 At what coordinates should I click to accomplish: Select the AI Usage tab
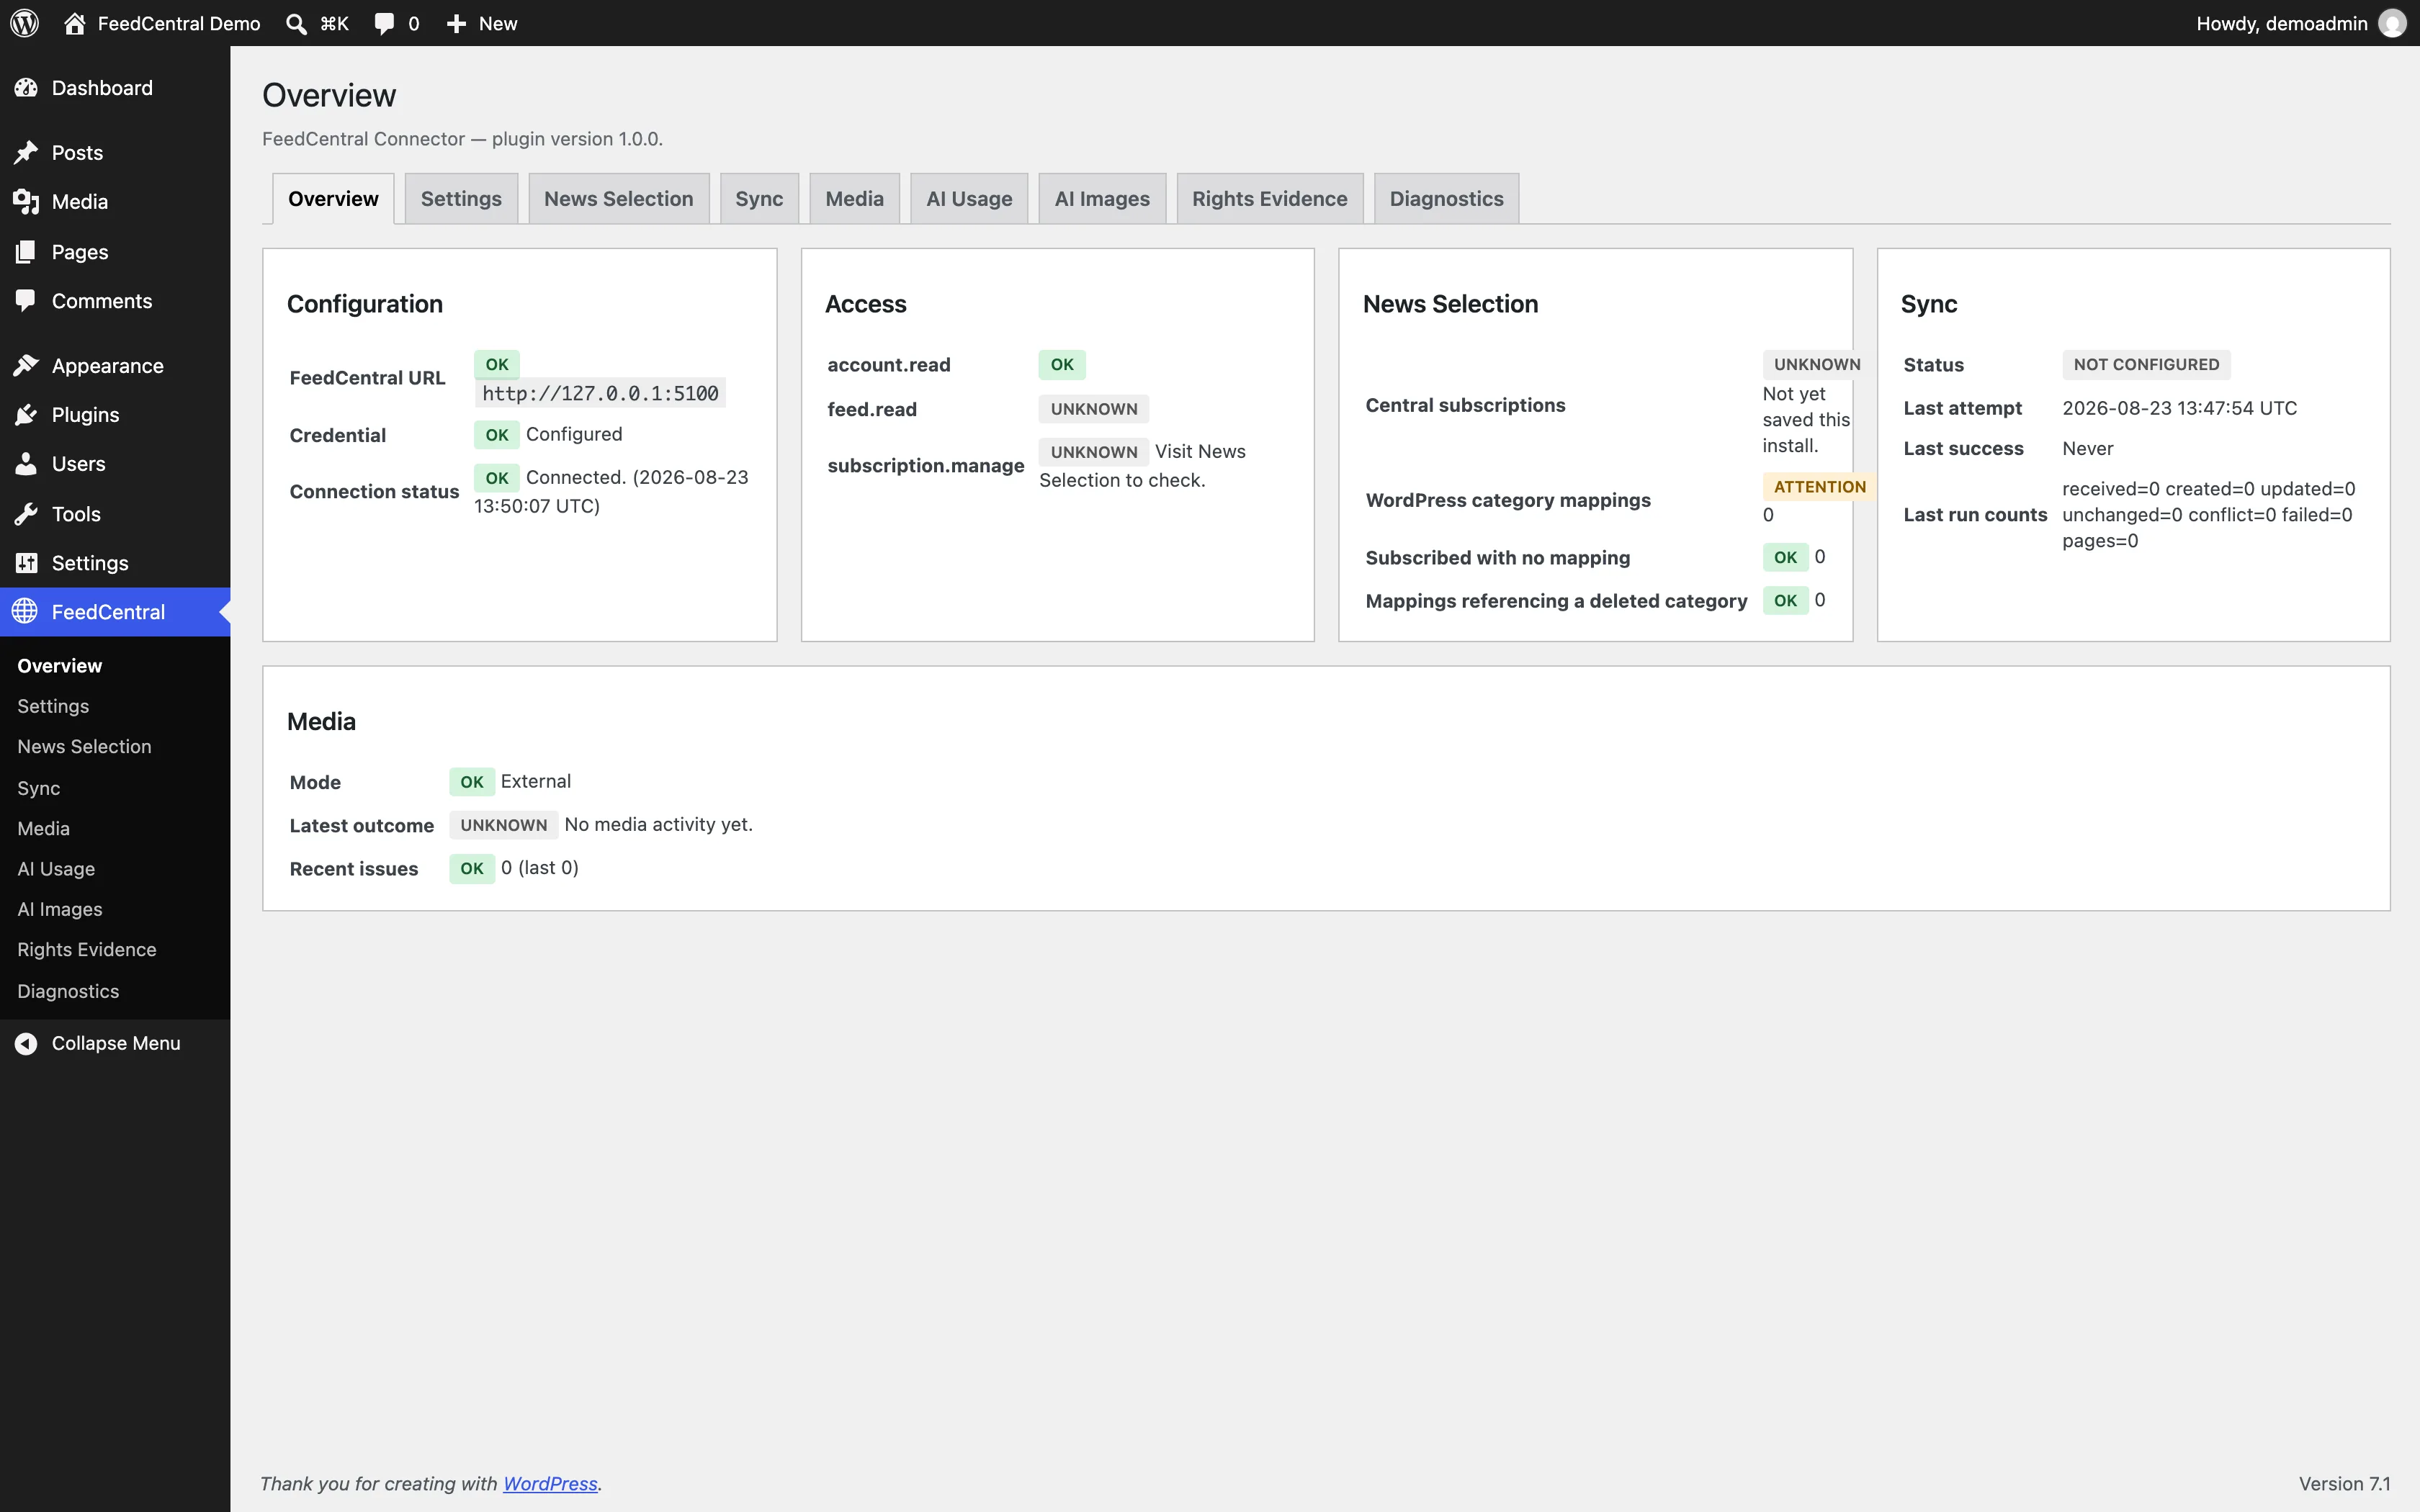coord(969,199)
